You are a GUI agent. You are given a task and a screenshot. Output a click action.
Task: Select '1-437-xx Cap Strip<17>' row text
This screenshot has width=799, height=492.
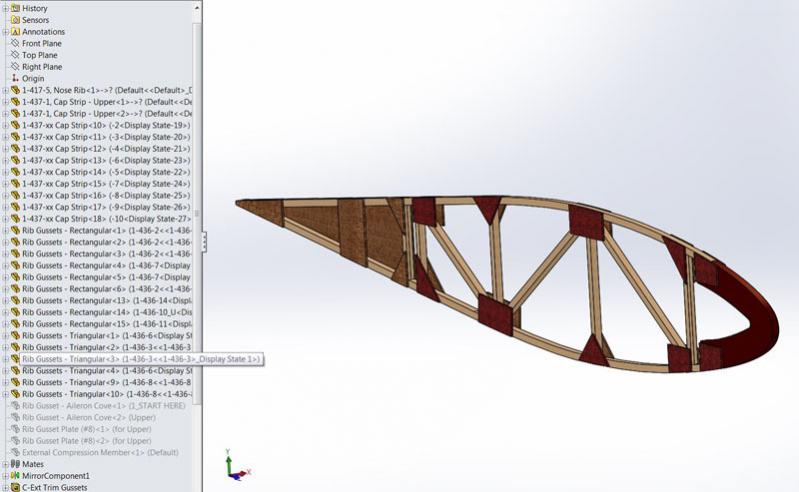point(106,207)
